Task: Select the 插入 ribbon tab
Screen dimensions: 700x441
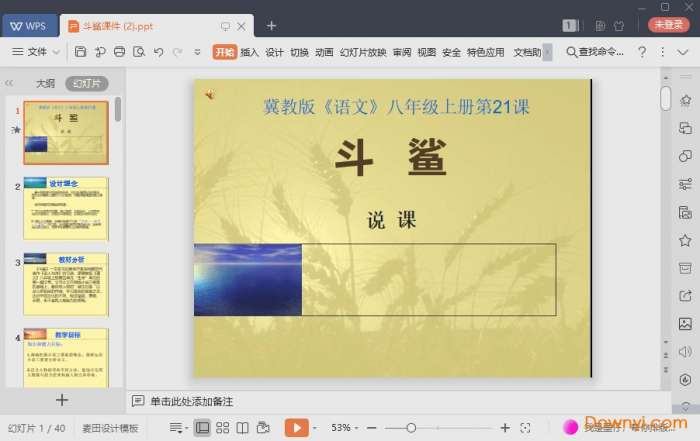Action: (x=250, y=52)
